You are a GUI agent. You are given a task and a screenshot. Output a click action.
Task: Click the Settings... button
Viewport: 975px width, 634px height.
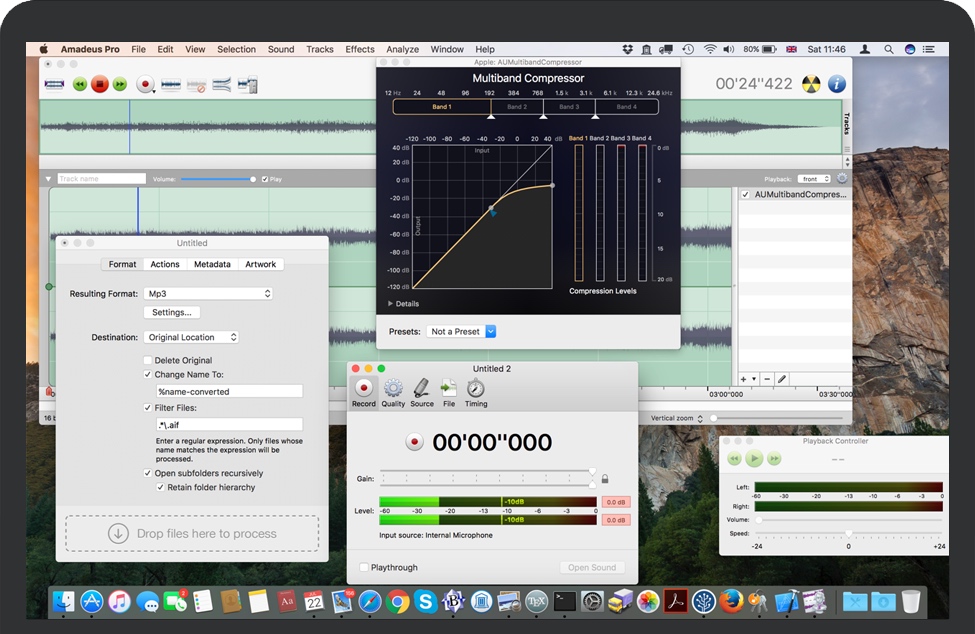tap(172, 312)
